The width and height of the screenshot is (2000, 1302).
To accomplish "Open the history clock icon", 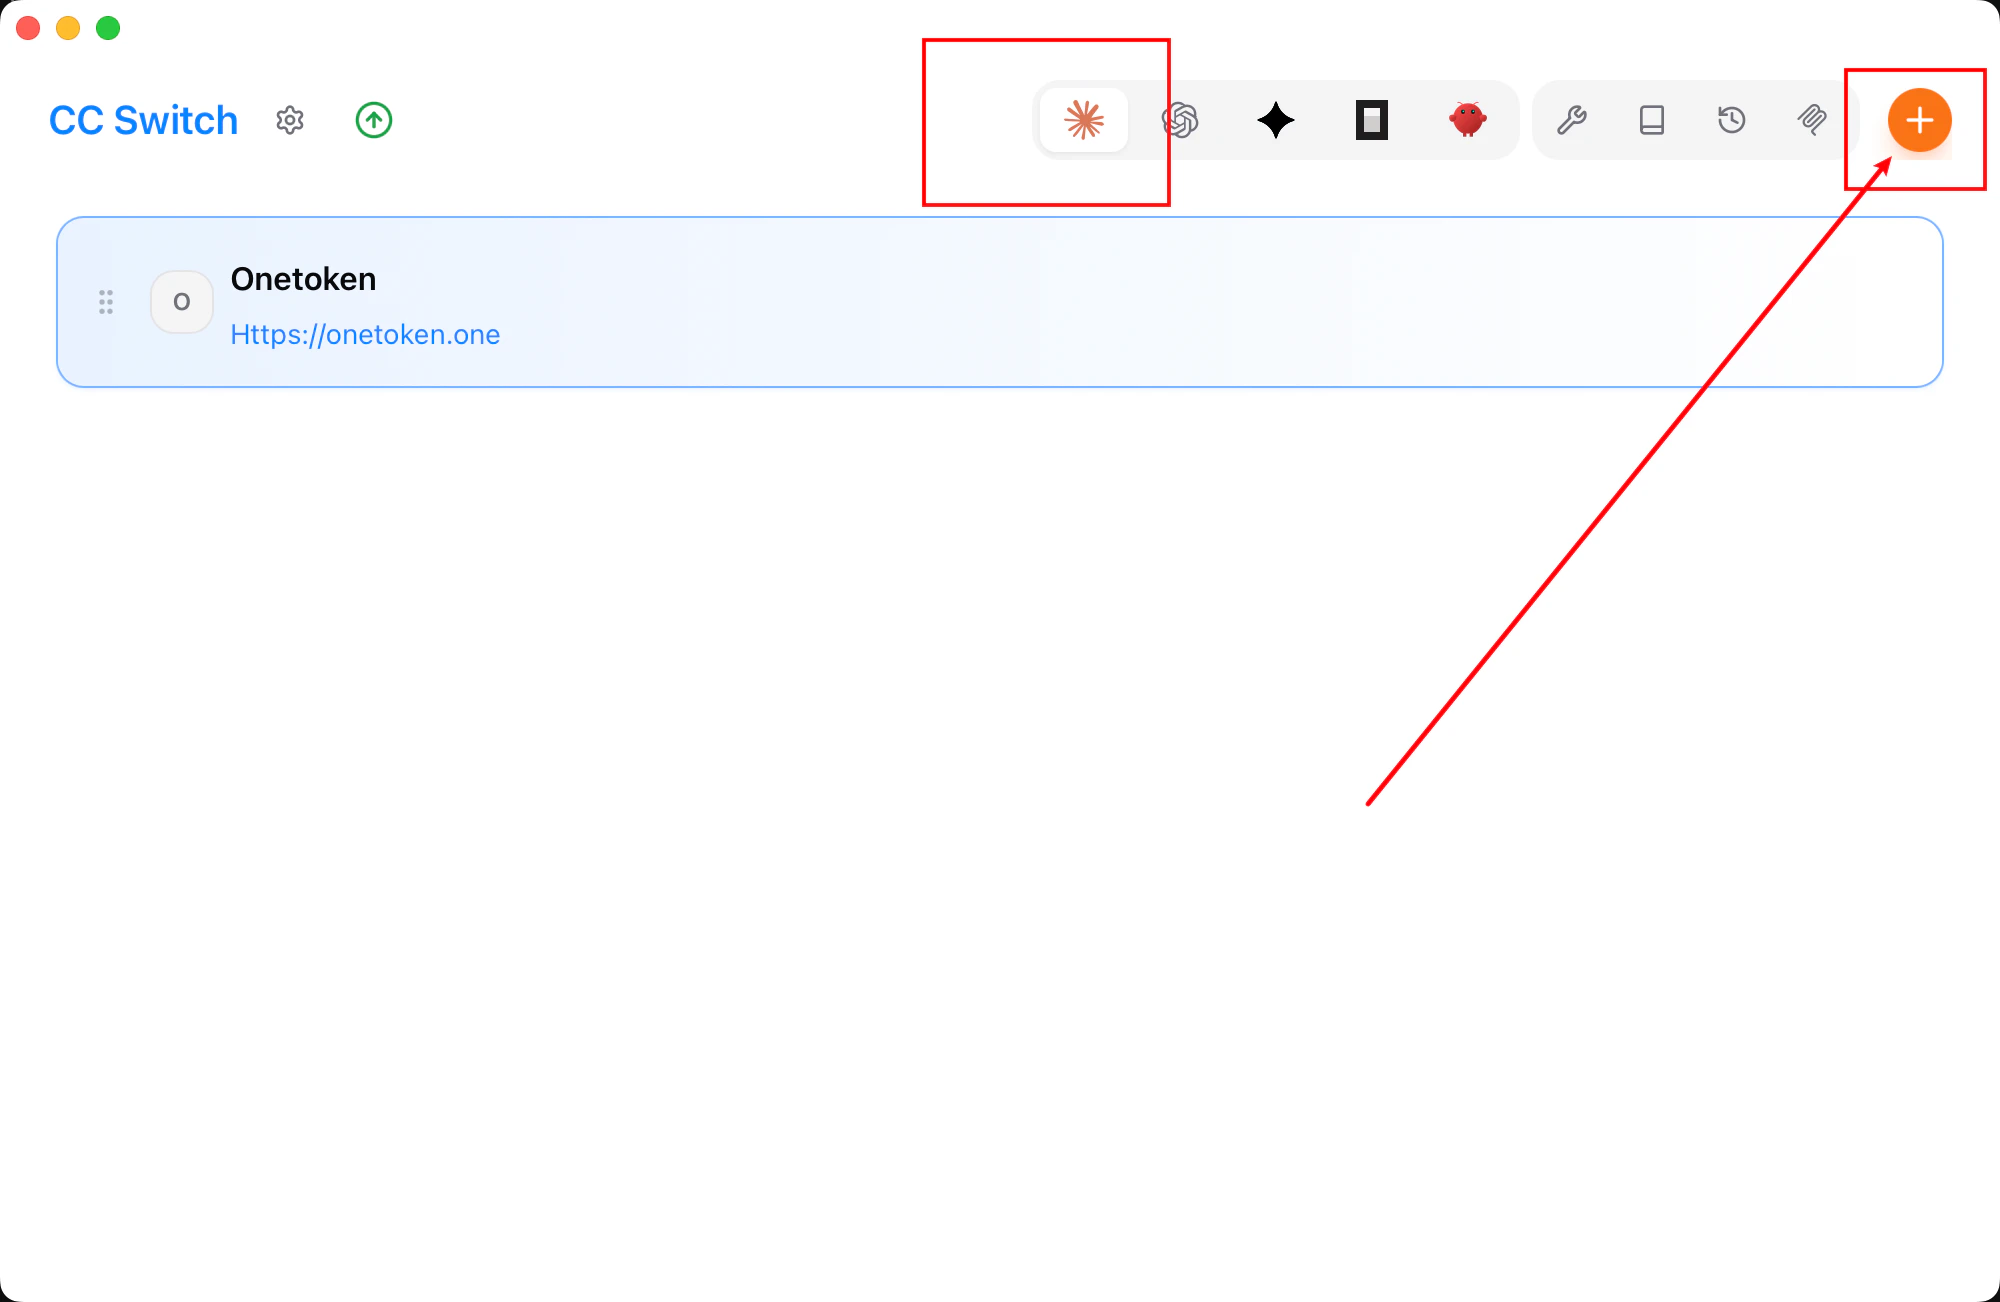I will 1732,120.
